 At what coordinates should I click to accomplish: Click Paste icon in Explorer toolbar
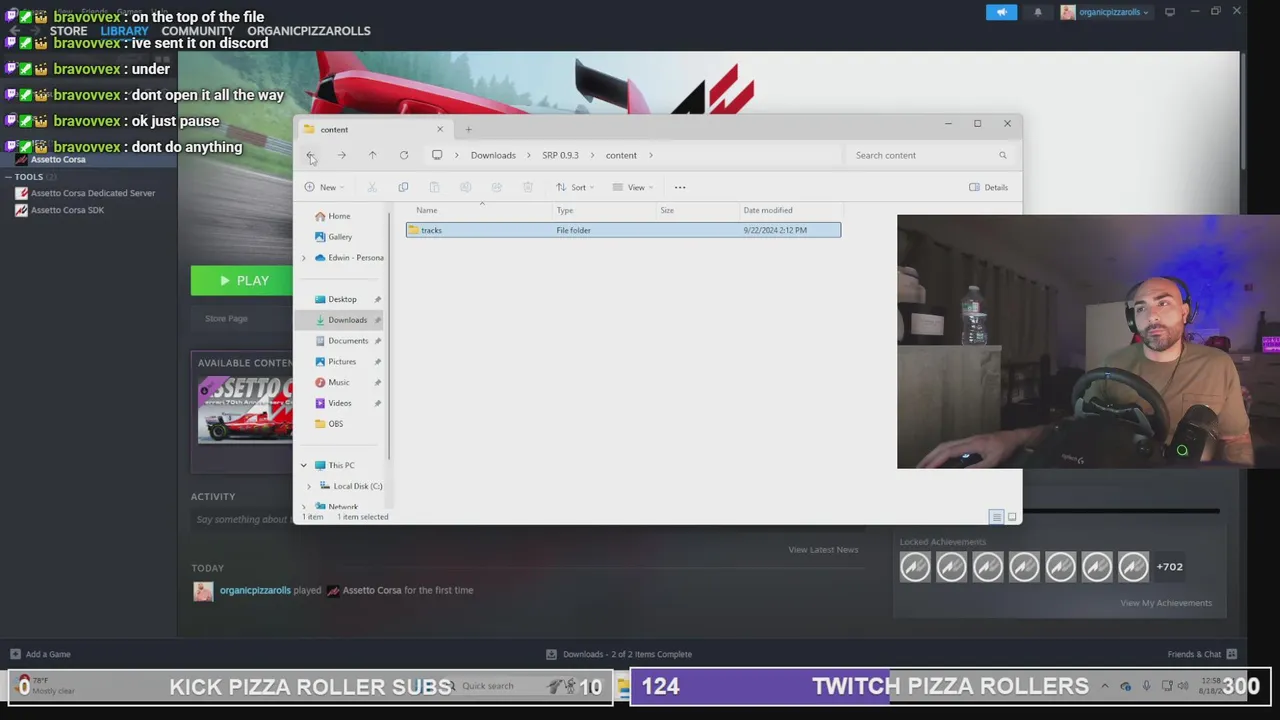(434, 187)
